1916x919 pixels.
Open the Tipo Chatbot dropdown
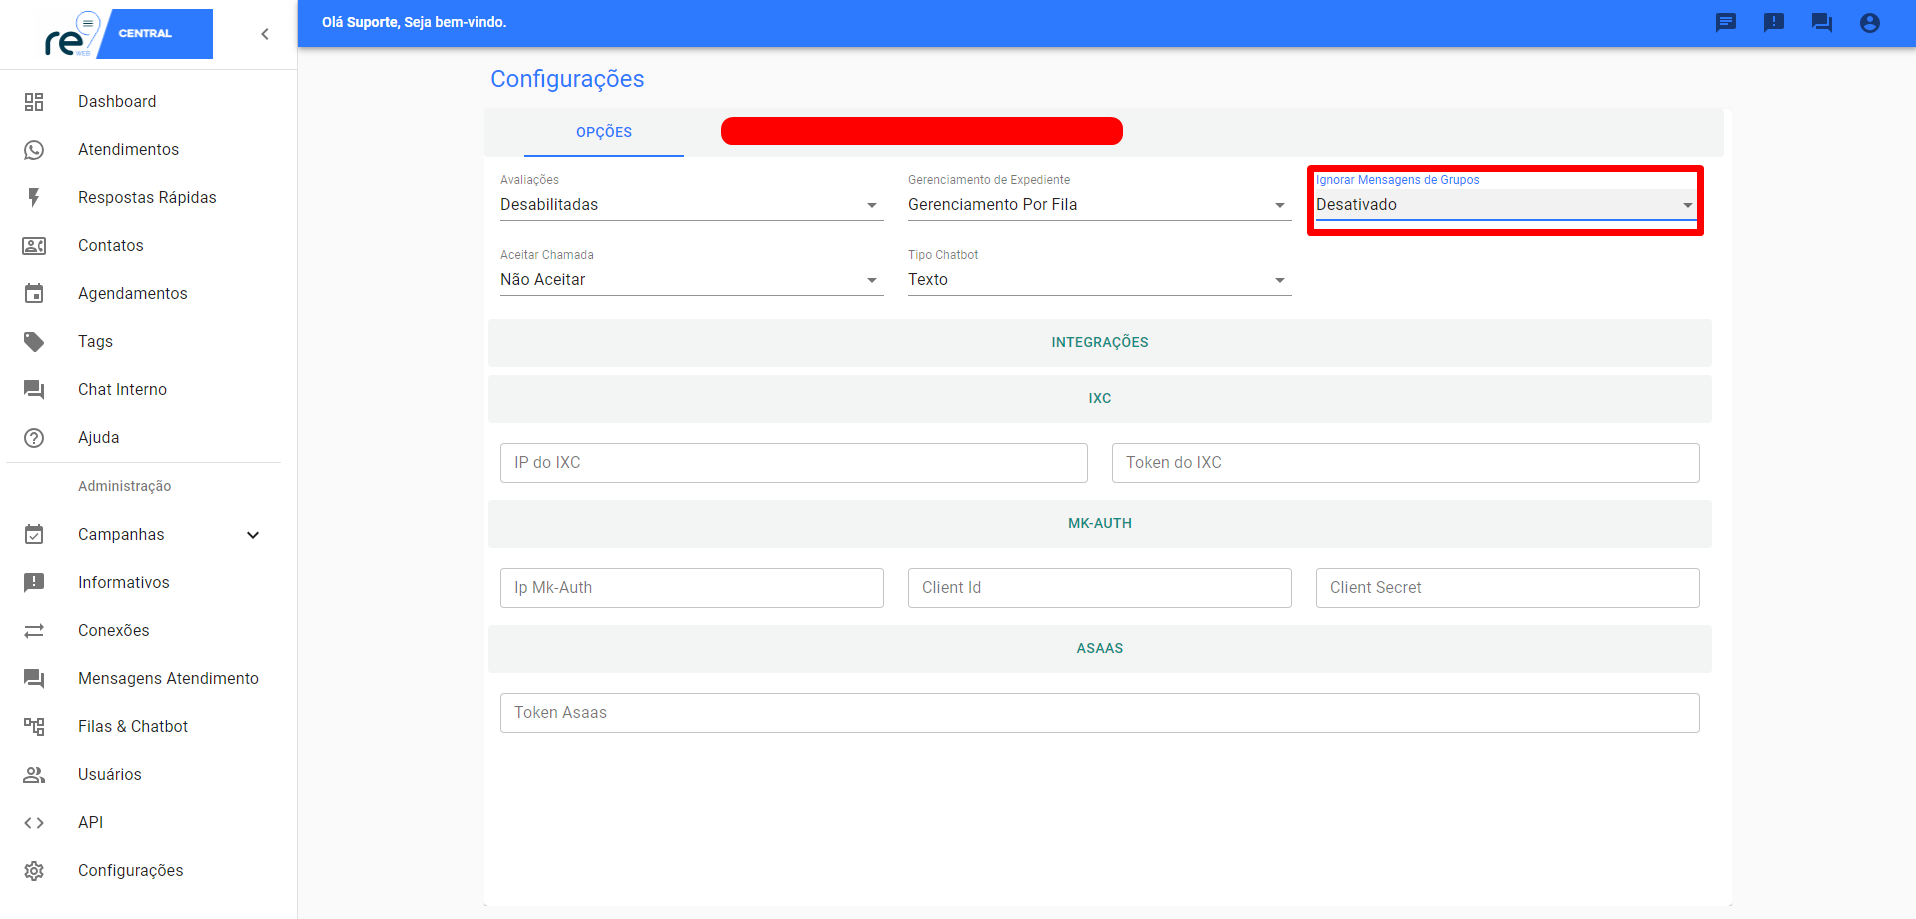tap(1100, 280)
